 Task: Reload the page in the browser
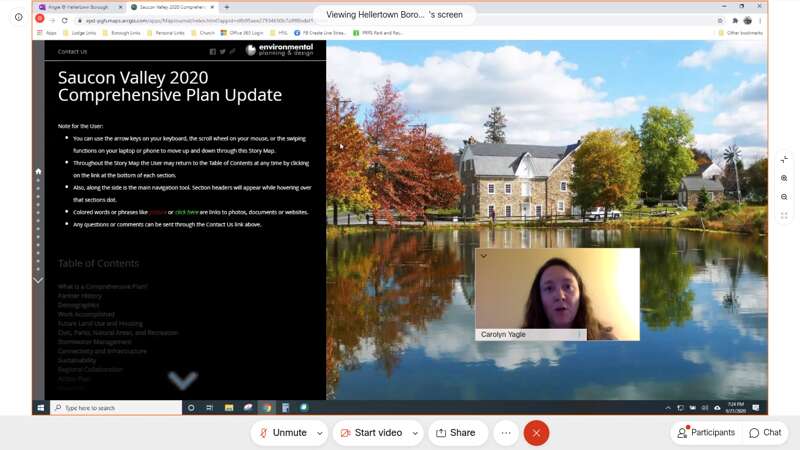point(64,20)
